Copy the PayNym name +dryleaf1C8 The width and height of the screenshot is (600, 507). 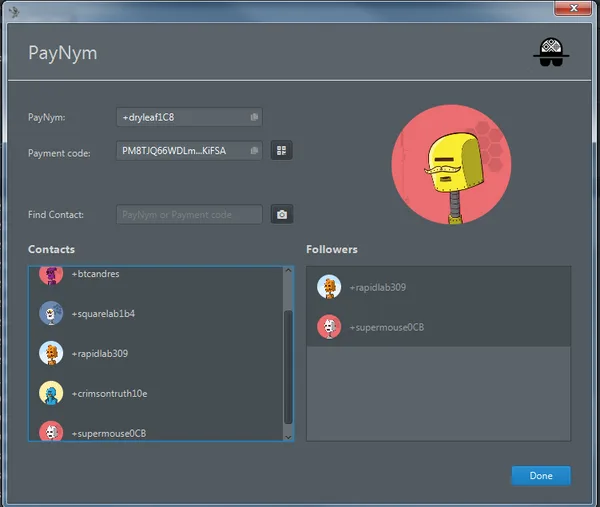click(x=254, y=117)
